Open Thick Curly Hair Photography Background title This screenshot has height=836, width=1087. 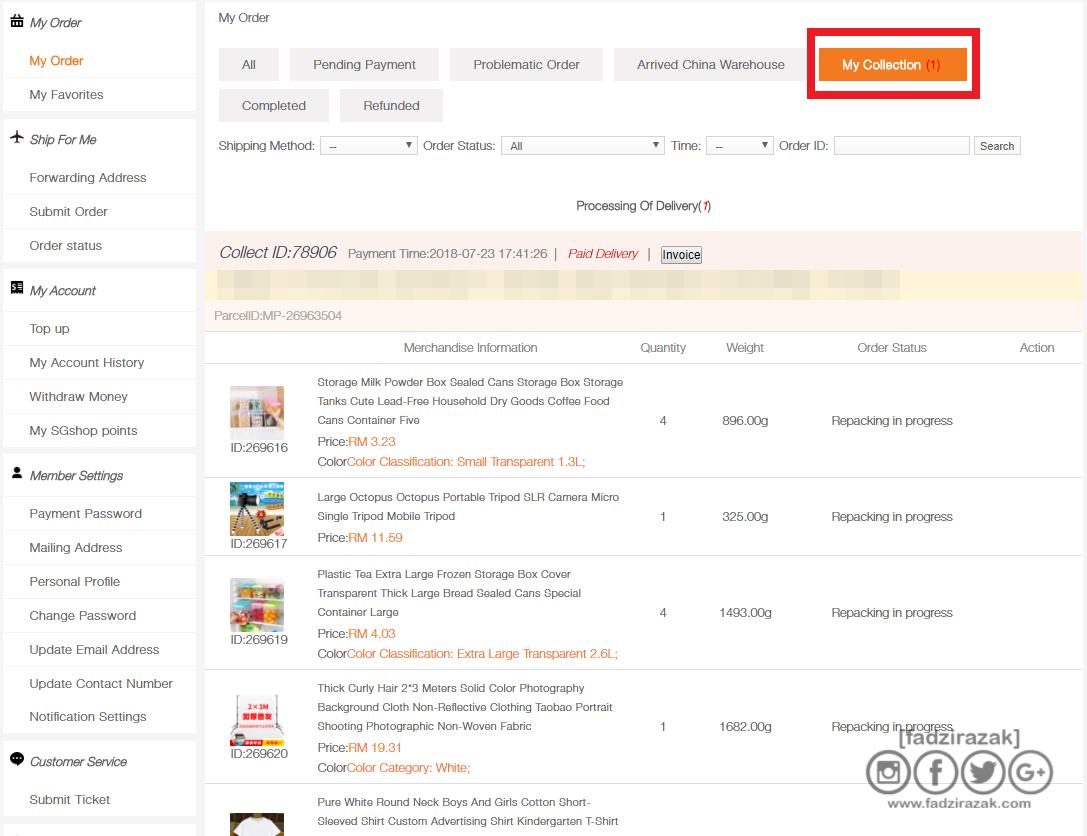(x=464, y=707)
